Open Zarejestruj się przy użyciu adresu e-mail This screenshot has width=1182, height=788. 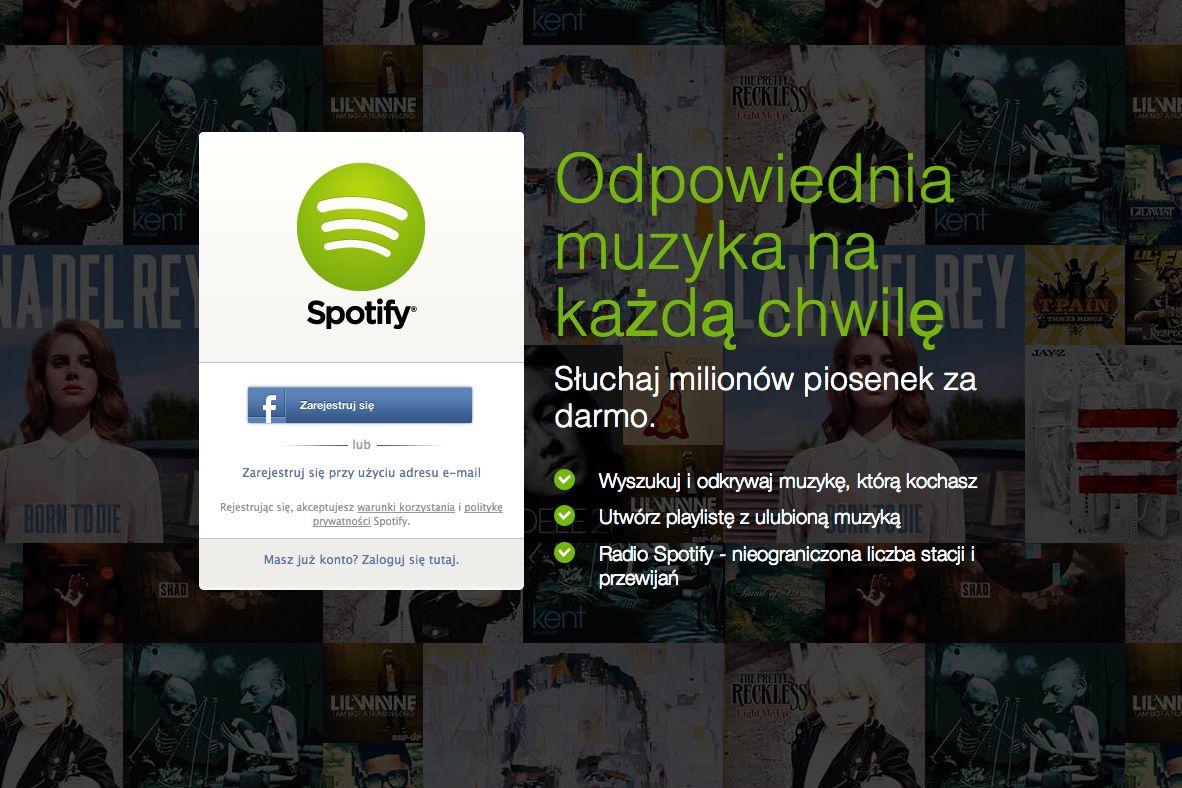361,473
